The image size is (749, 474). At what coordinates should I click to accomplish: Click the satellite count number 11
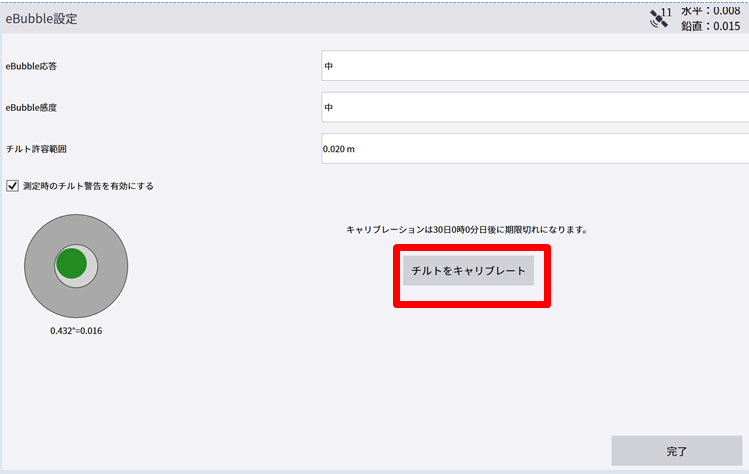[x=667, y=11]
